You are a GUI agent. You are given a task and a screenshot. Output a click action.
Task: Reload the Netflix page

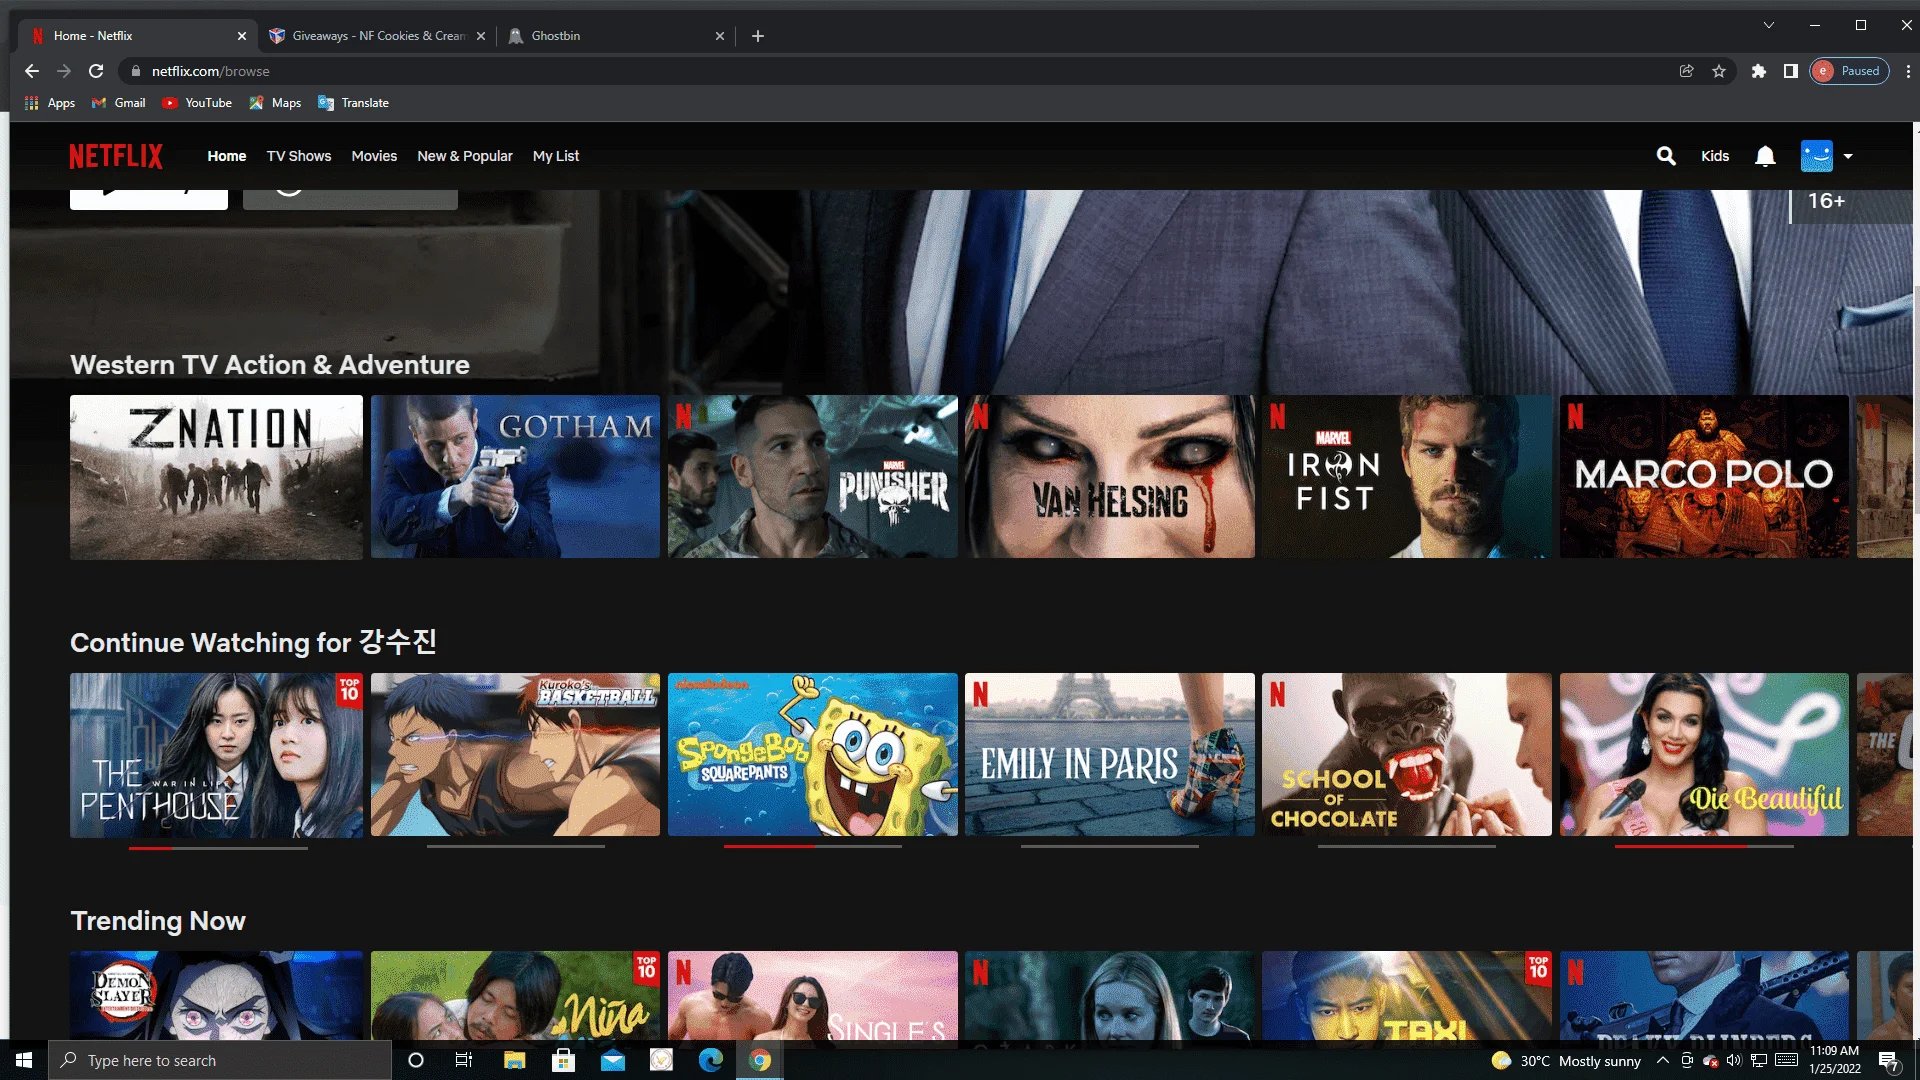96,71
